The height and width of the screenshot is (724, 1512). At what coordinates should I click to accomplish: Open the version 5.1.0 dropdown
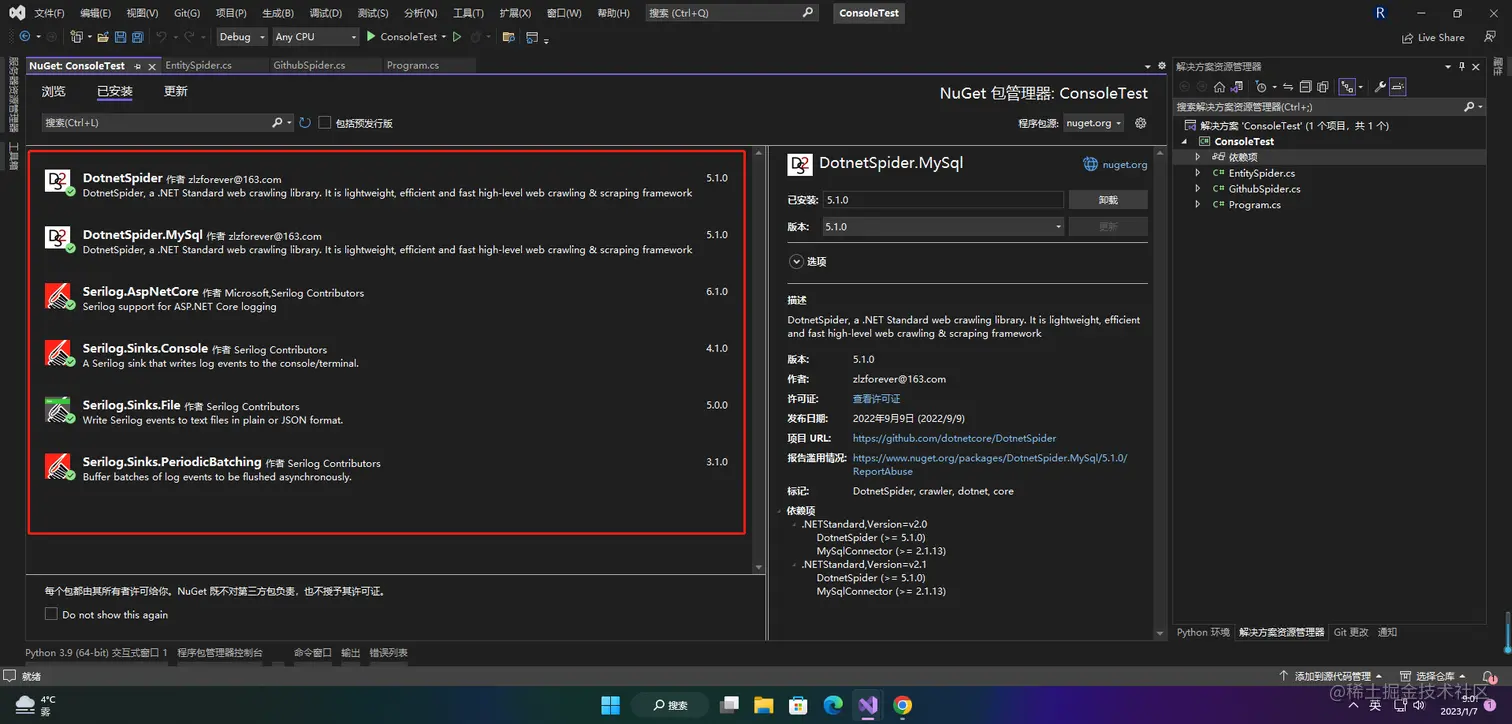pyautogui.click(x=943, y=227)
